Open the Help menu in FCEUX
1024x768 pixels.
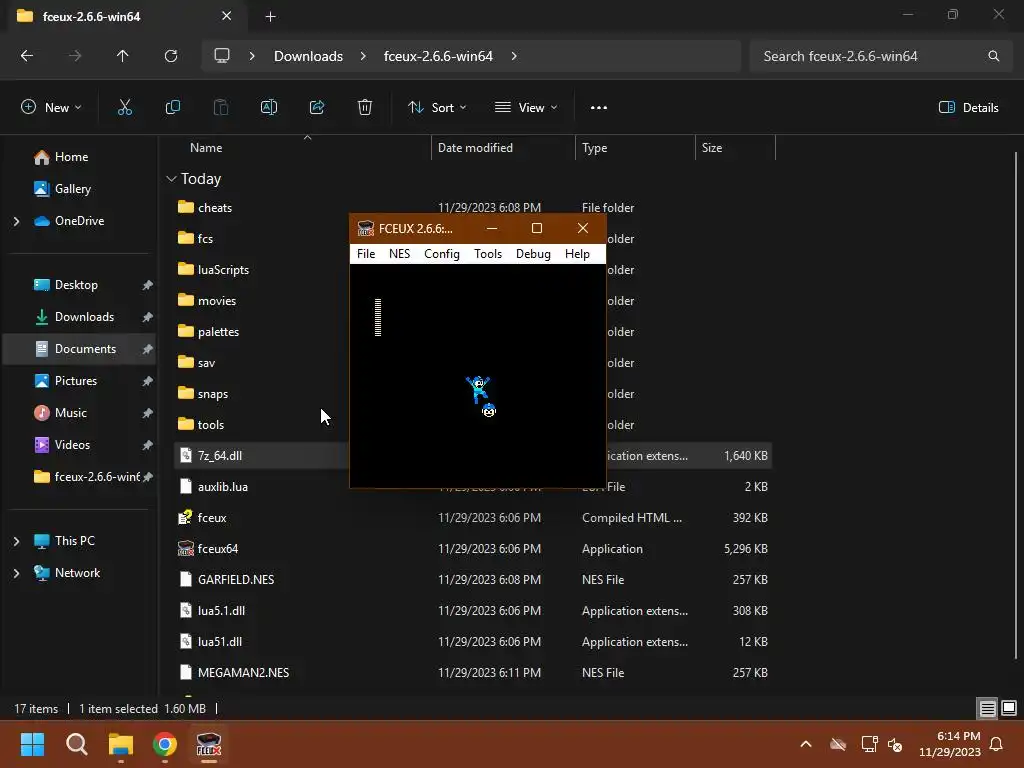577,254
